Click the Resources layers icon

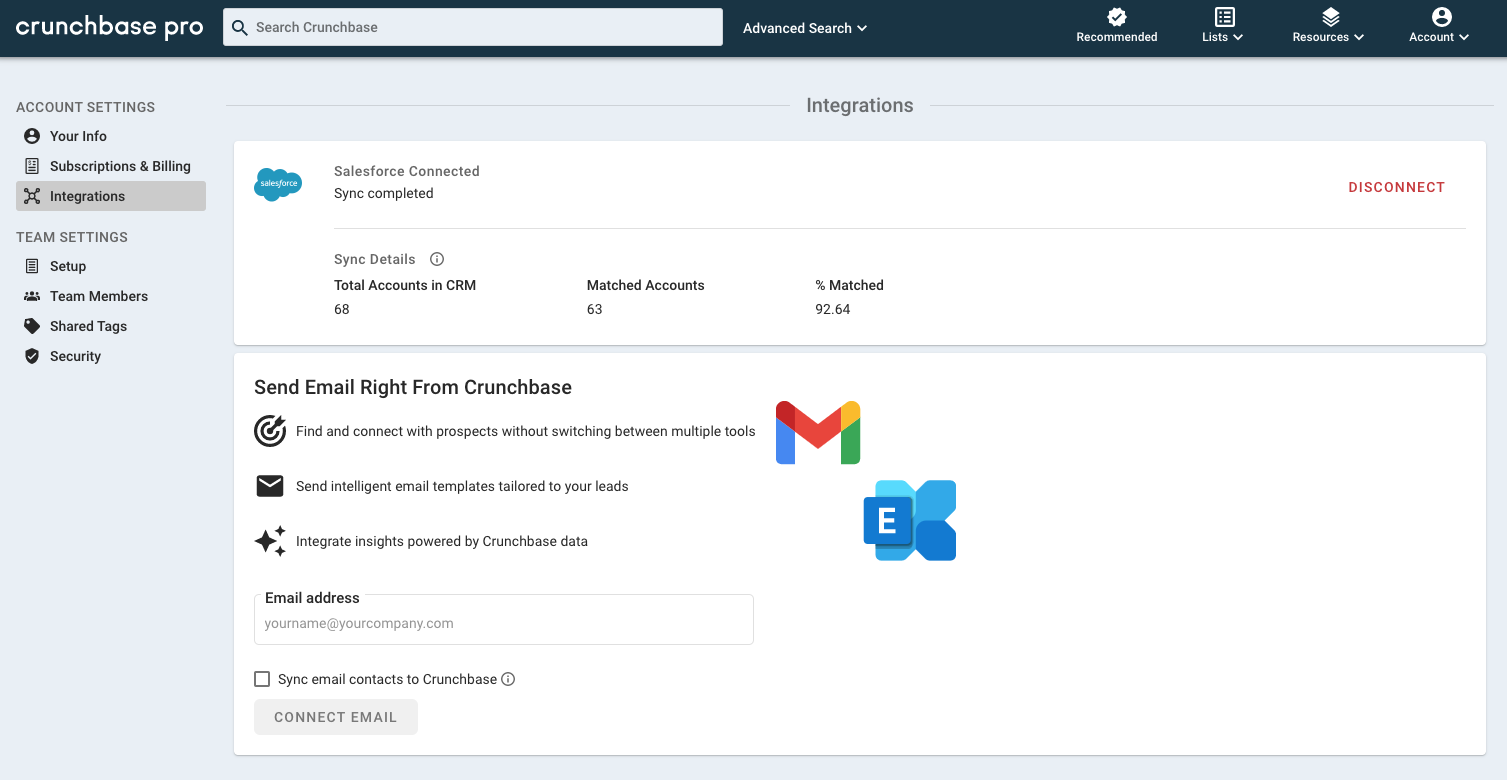point(1330,17)
